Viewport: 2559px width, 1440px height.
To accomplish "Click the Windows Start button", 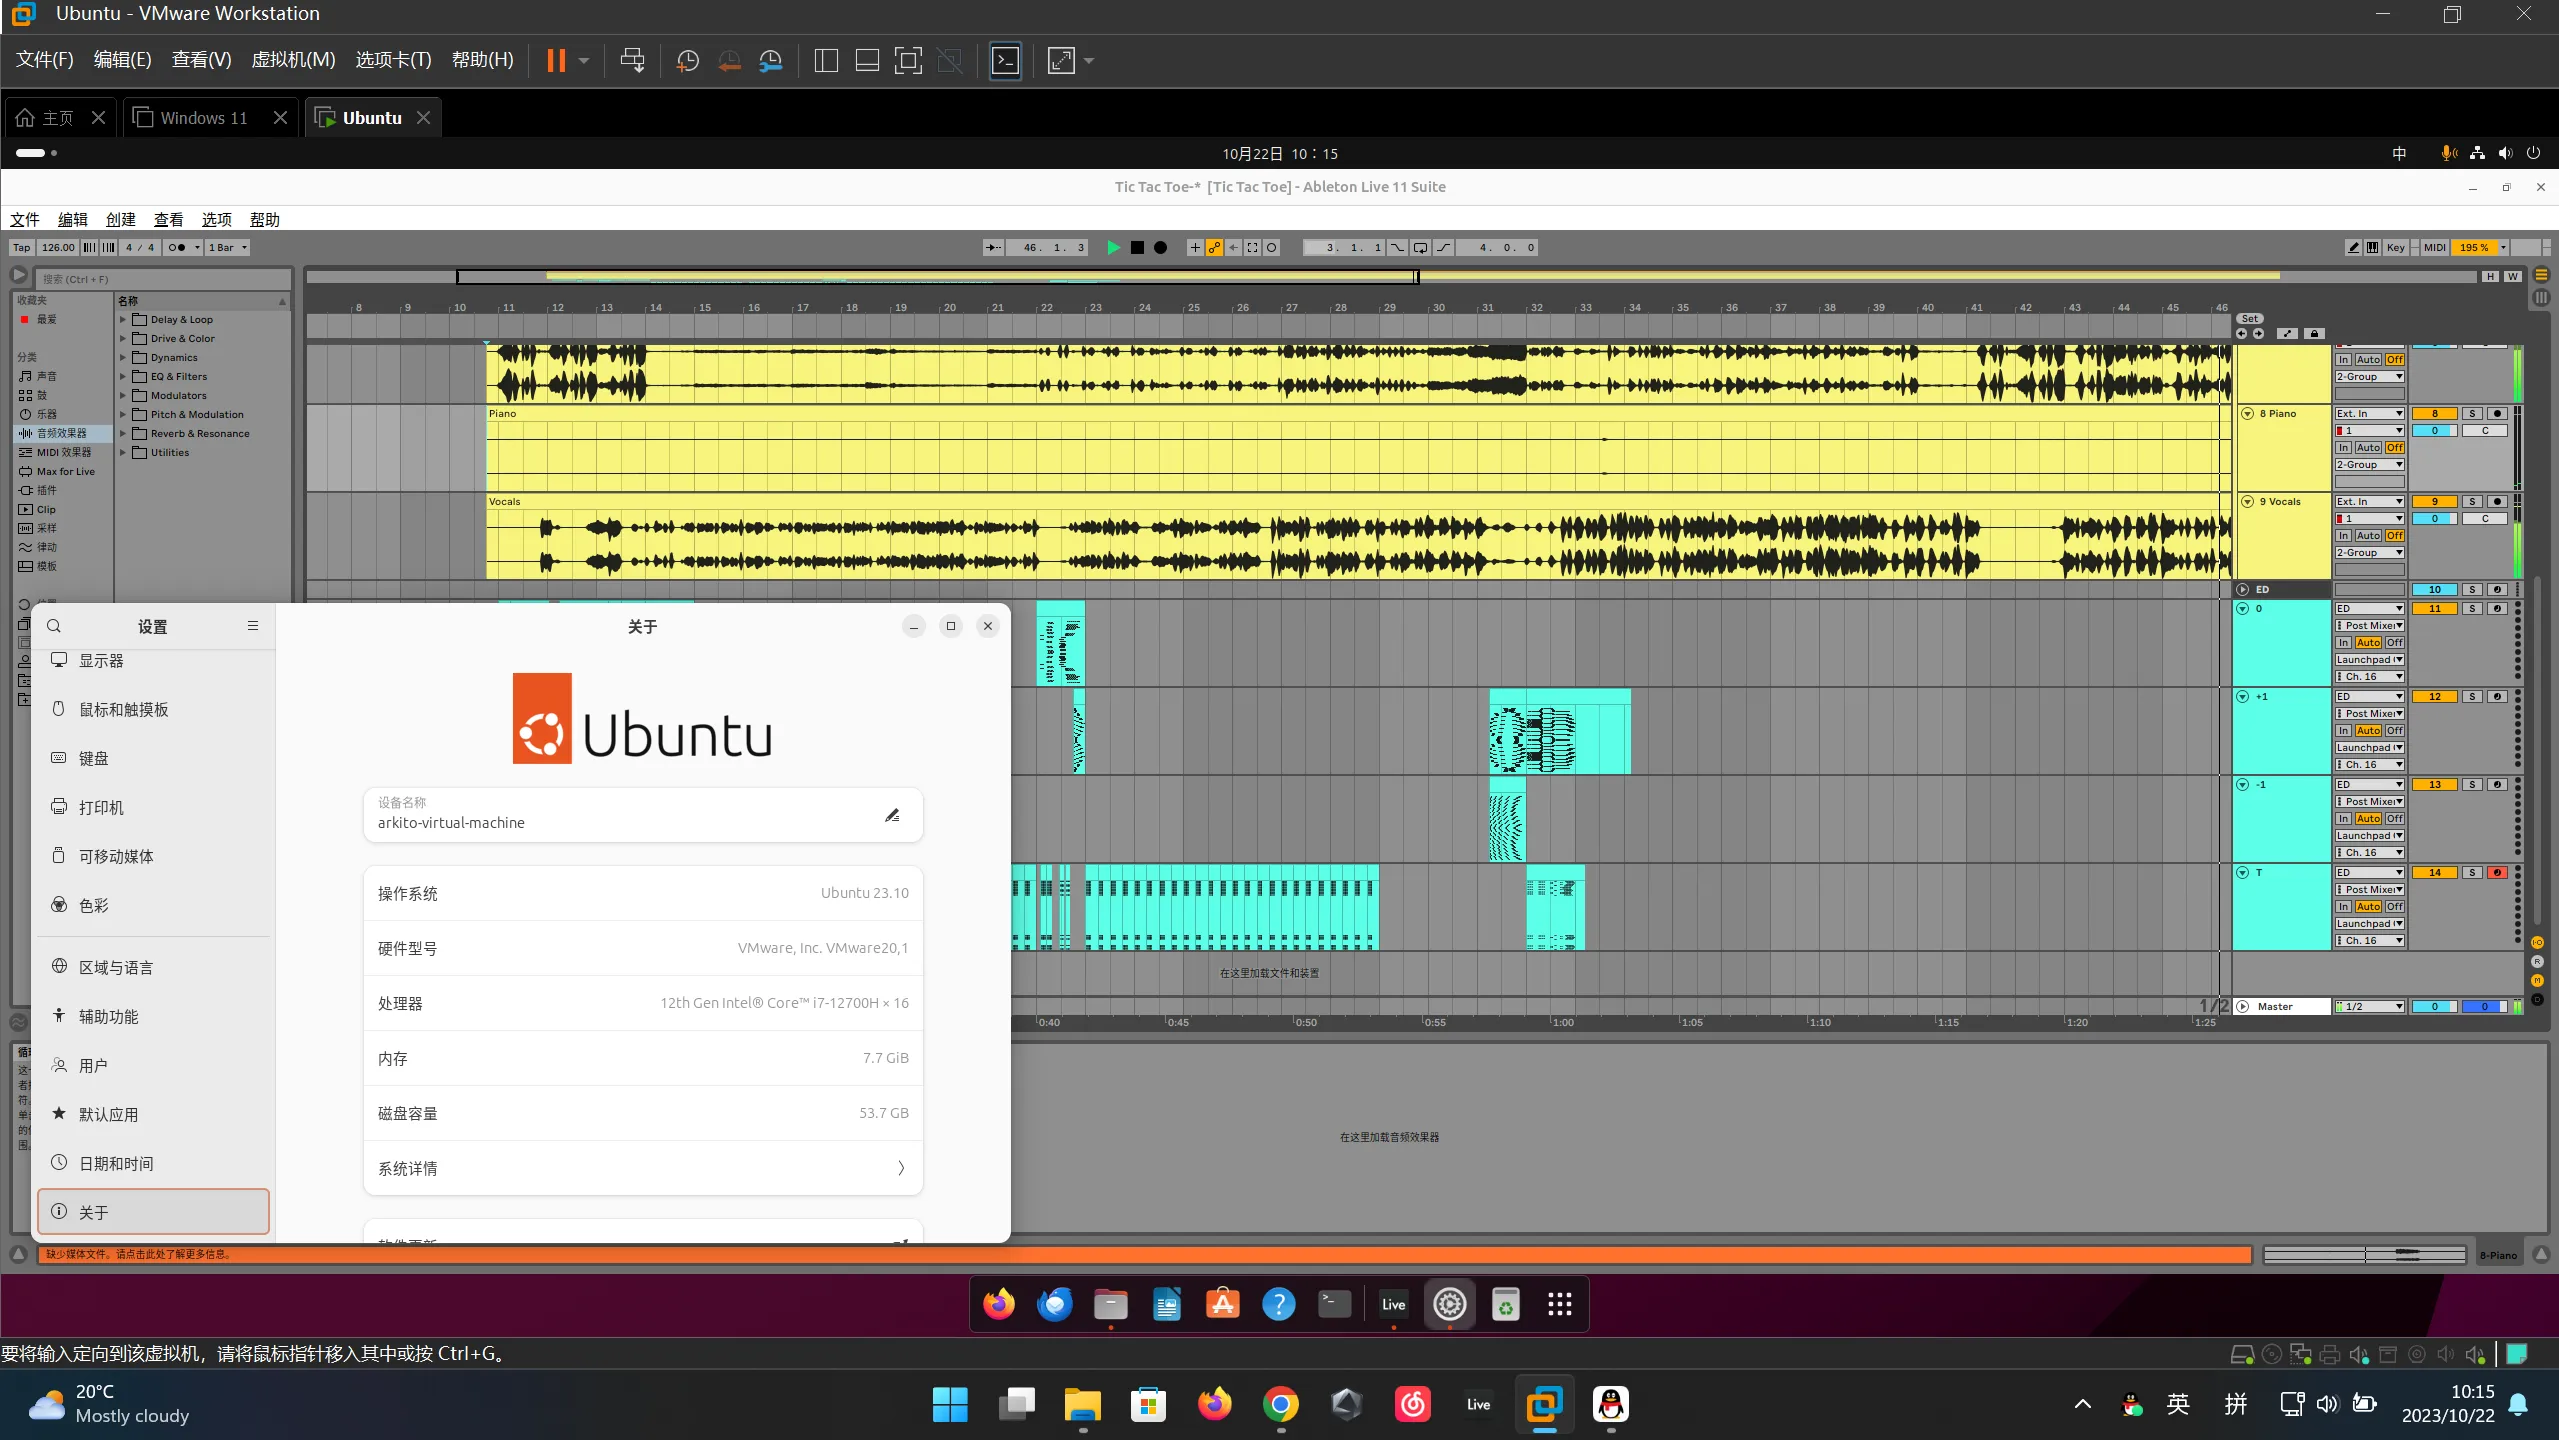I will click(950, 1405).
